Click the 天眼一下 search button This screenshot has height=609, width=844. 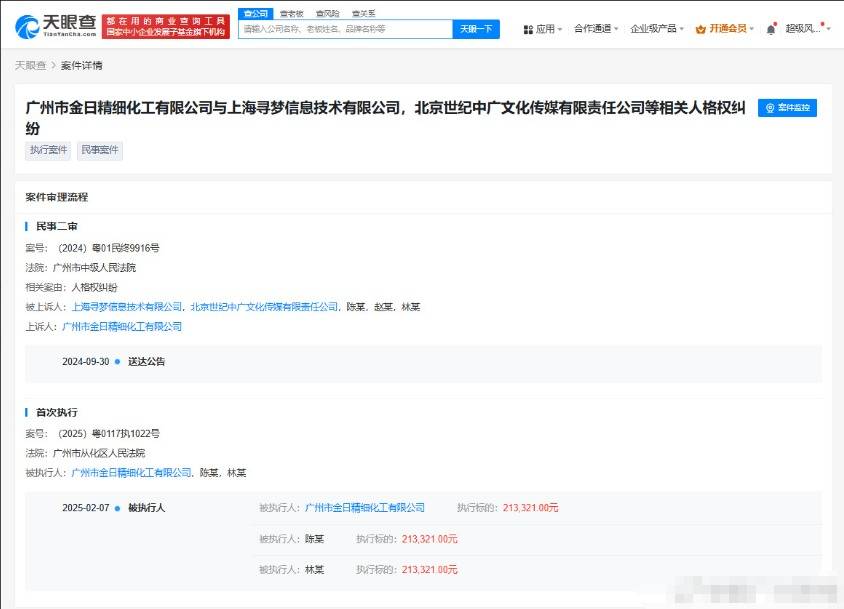[476, 29]
